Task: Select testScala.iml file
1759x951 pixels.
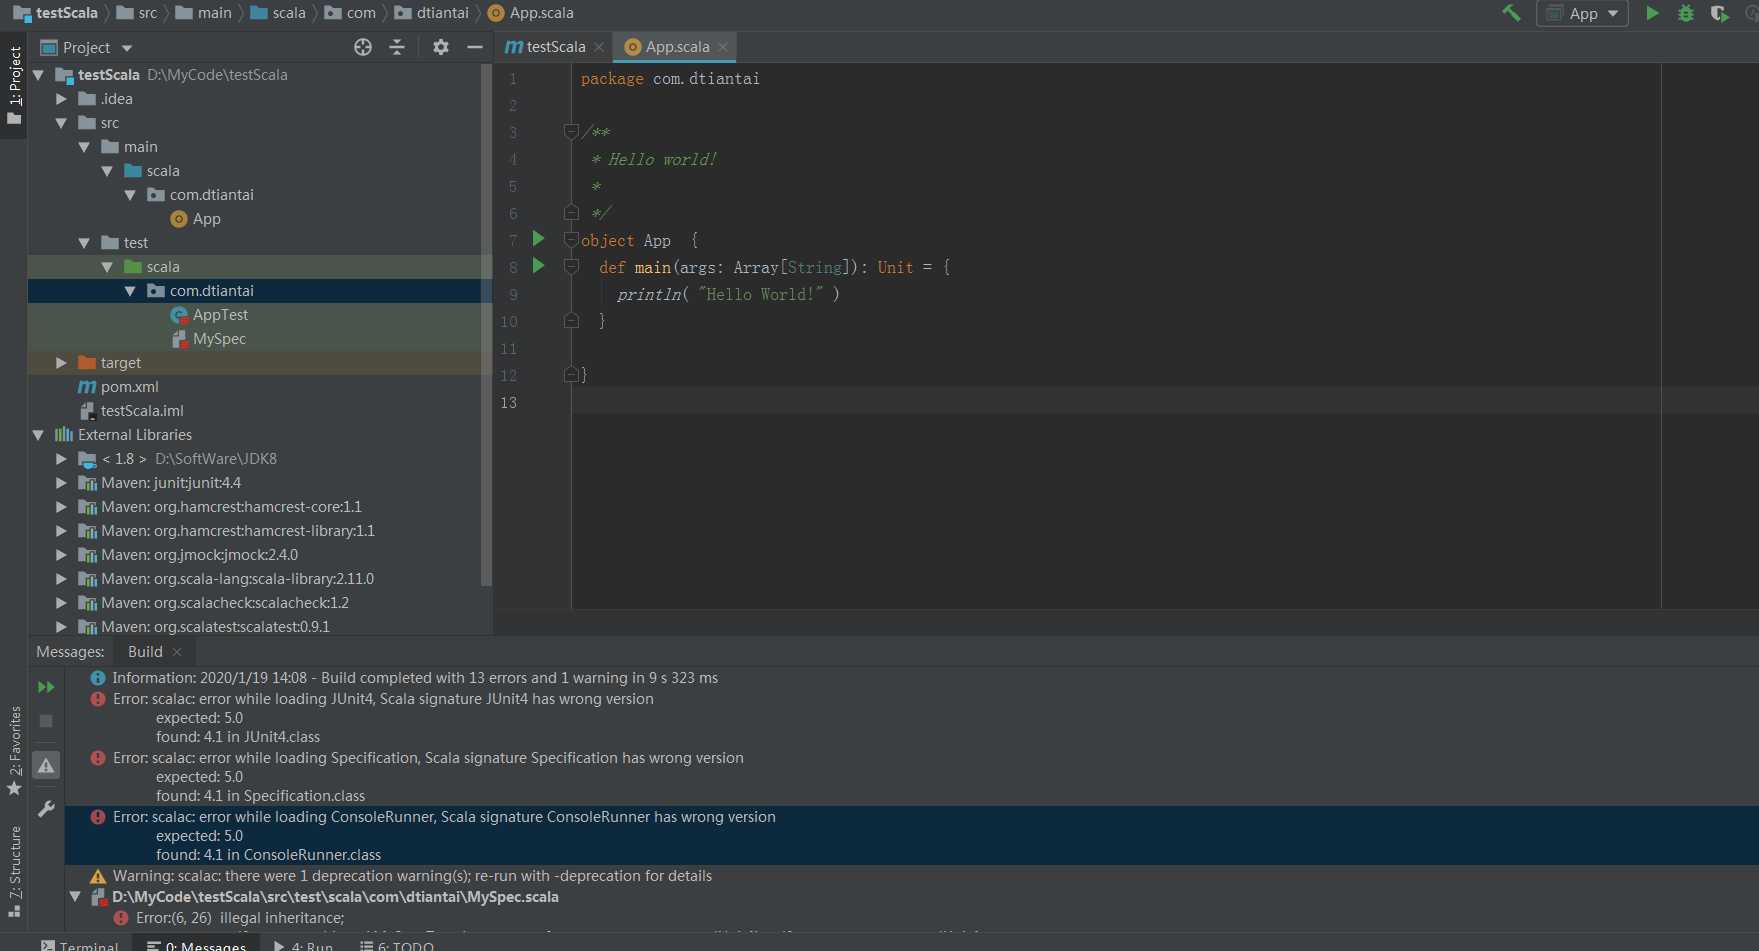Action: pos(131,411)
